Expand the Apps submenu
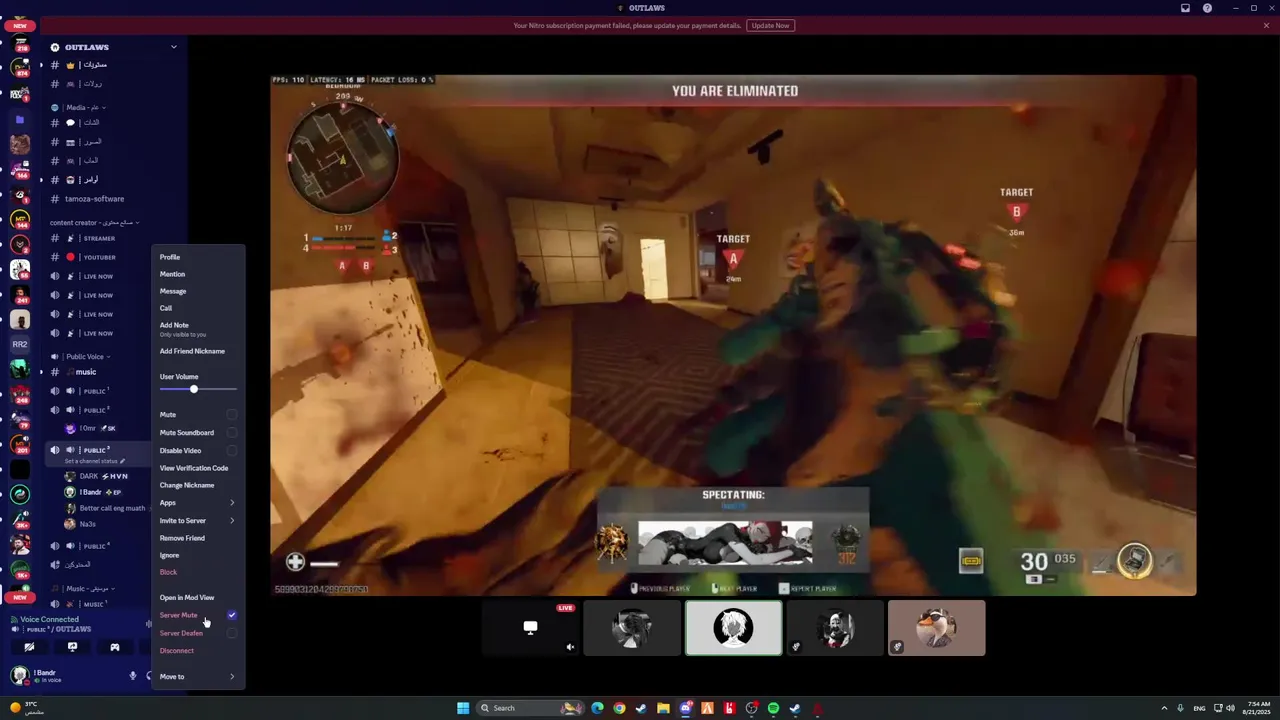 point(198,503)
